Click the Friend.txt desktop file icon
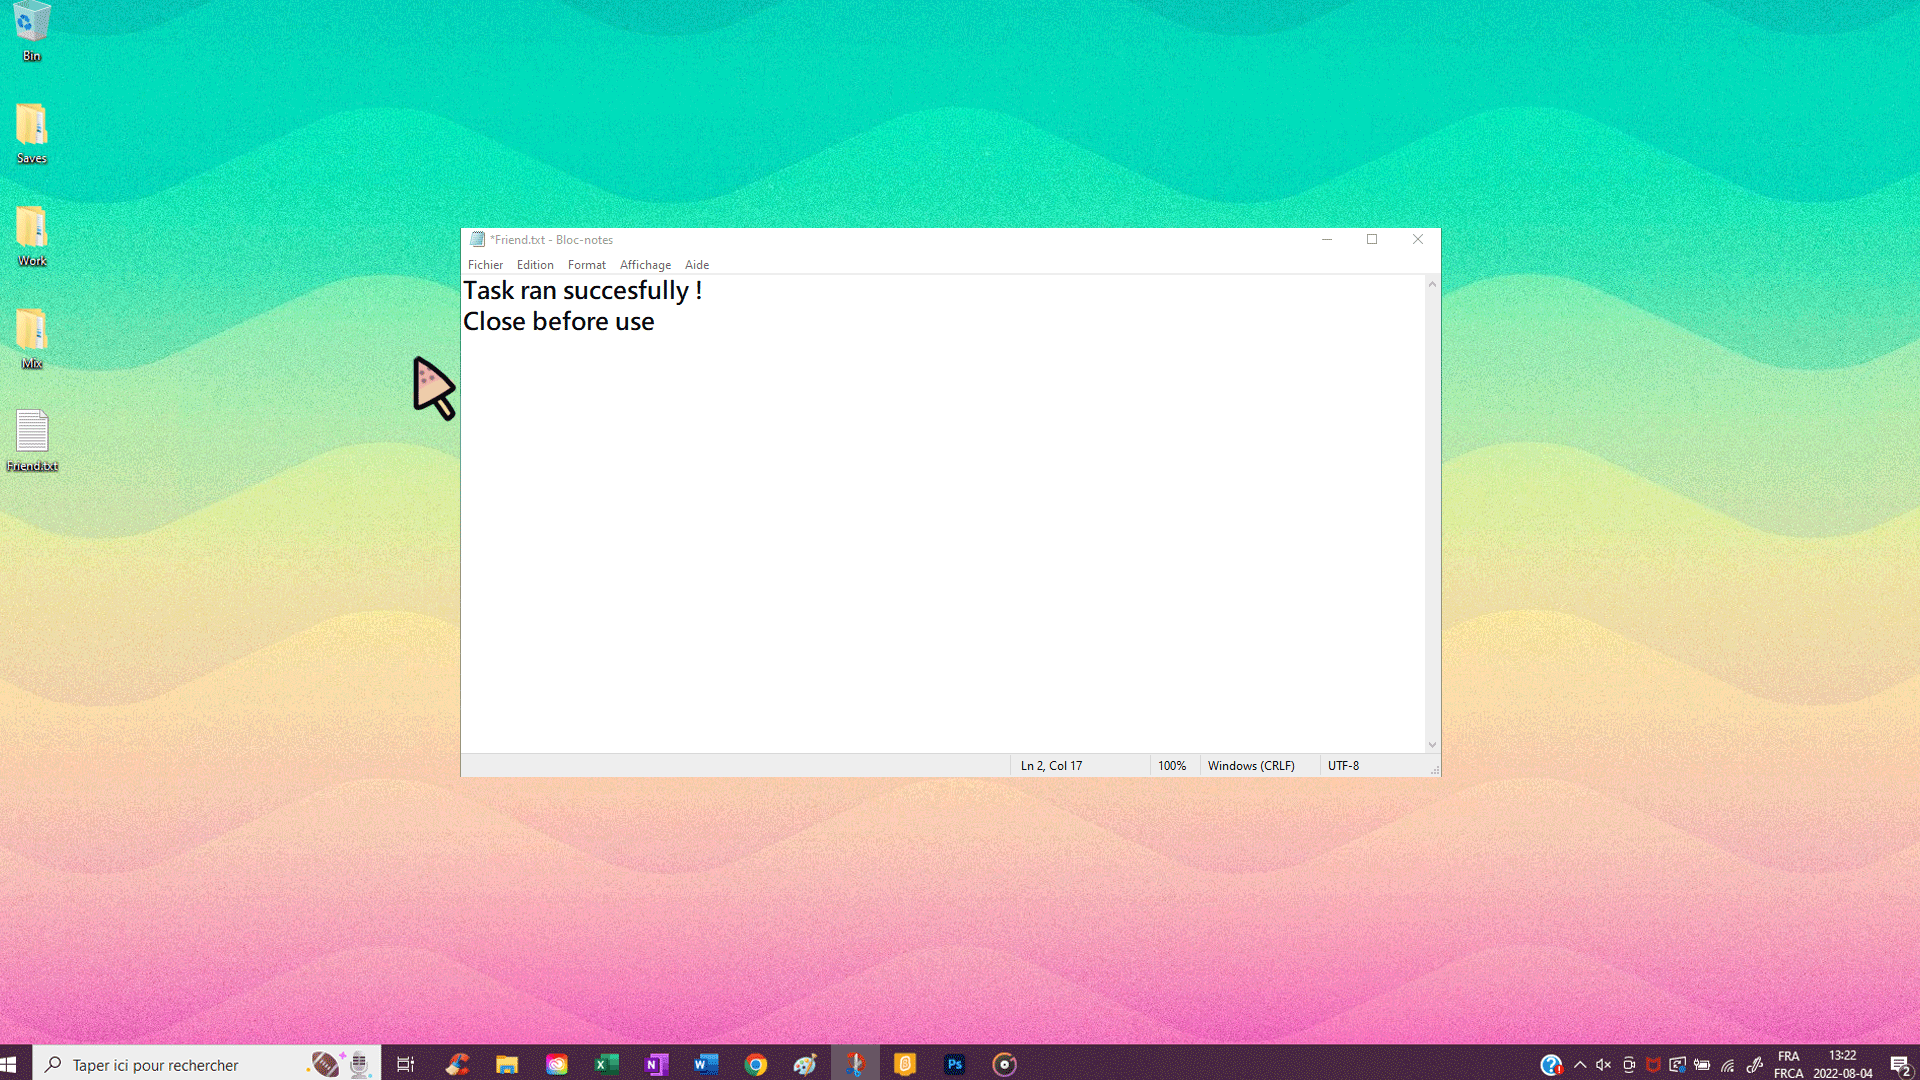The image size is (1920, 1080). coord(32,433)
